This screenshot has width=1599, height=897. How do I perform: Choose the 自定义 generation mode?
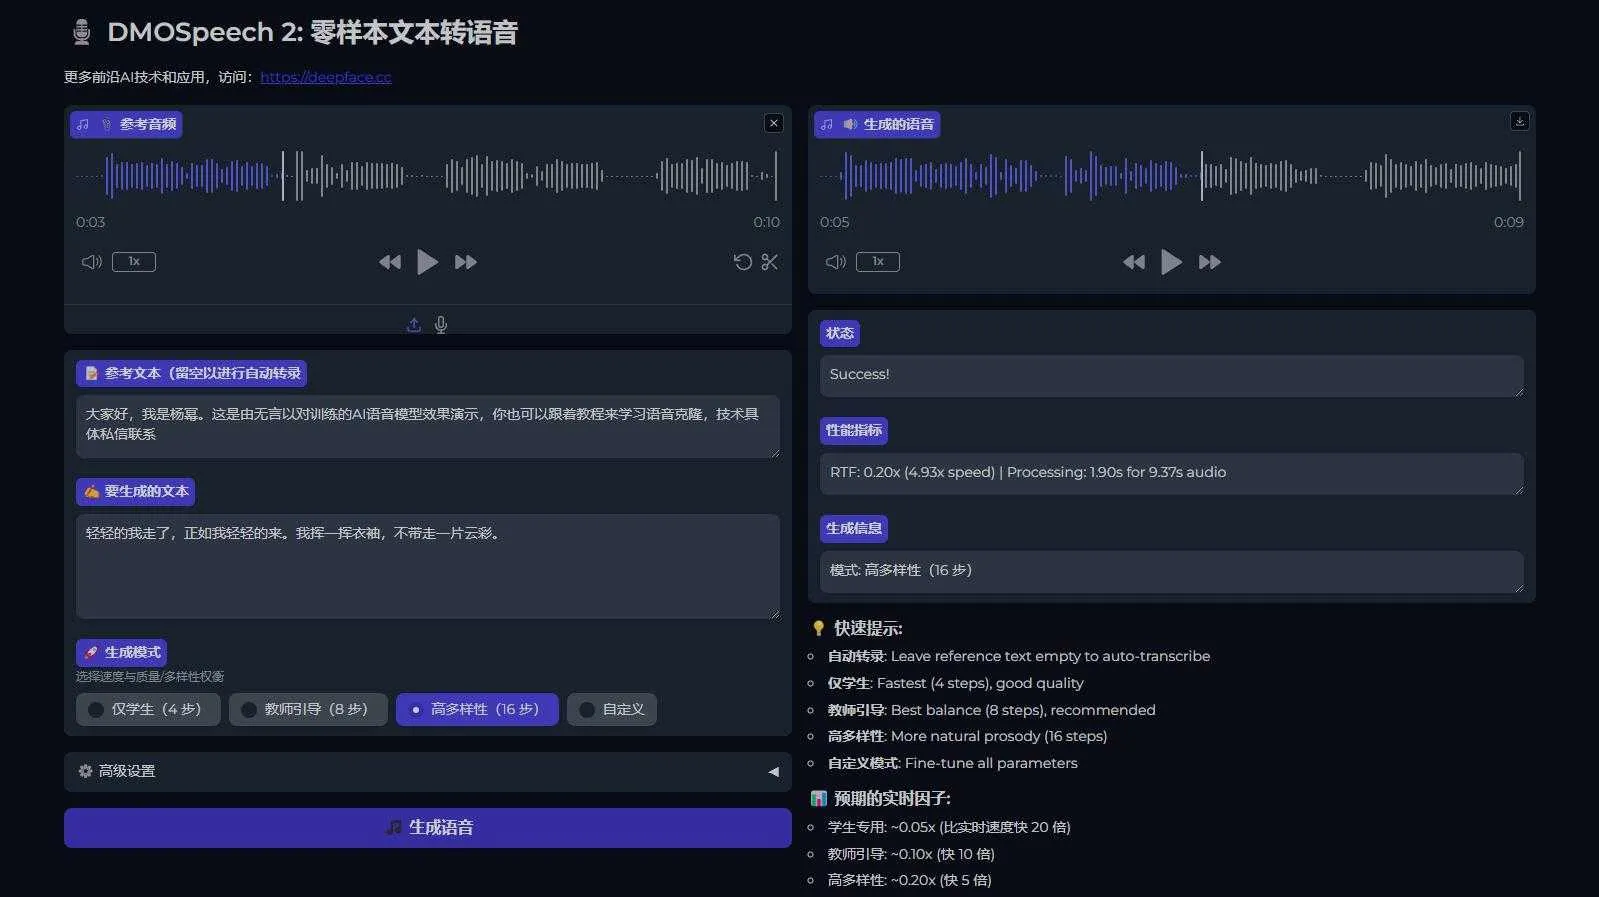pyautogui.click(x=612, y=710)
